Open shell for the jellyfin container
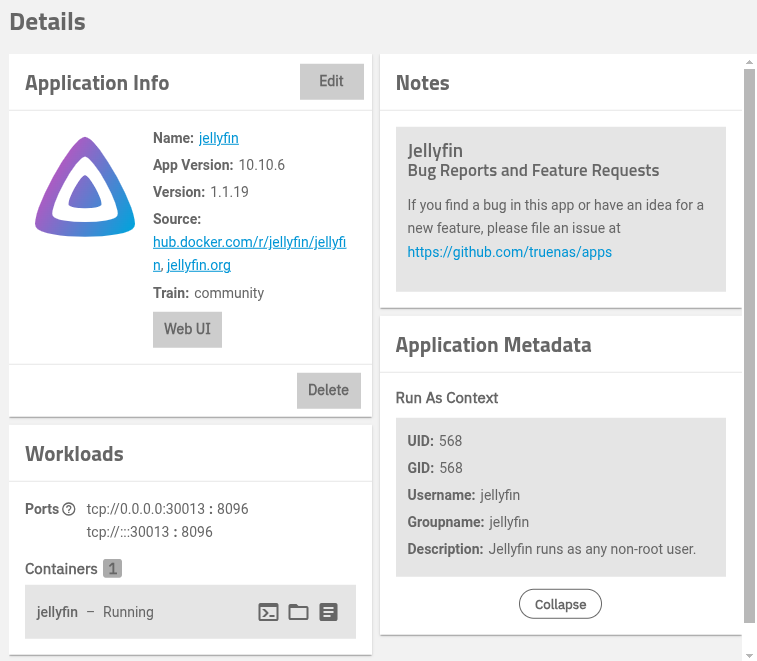 point(268,612)
